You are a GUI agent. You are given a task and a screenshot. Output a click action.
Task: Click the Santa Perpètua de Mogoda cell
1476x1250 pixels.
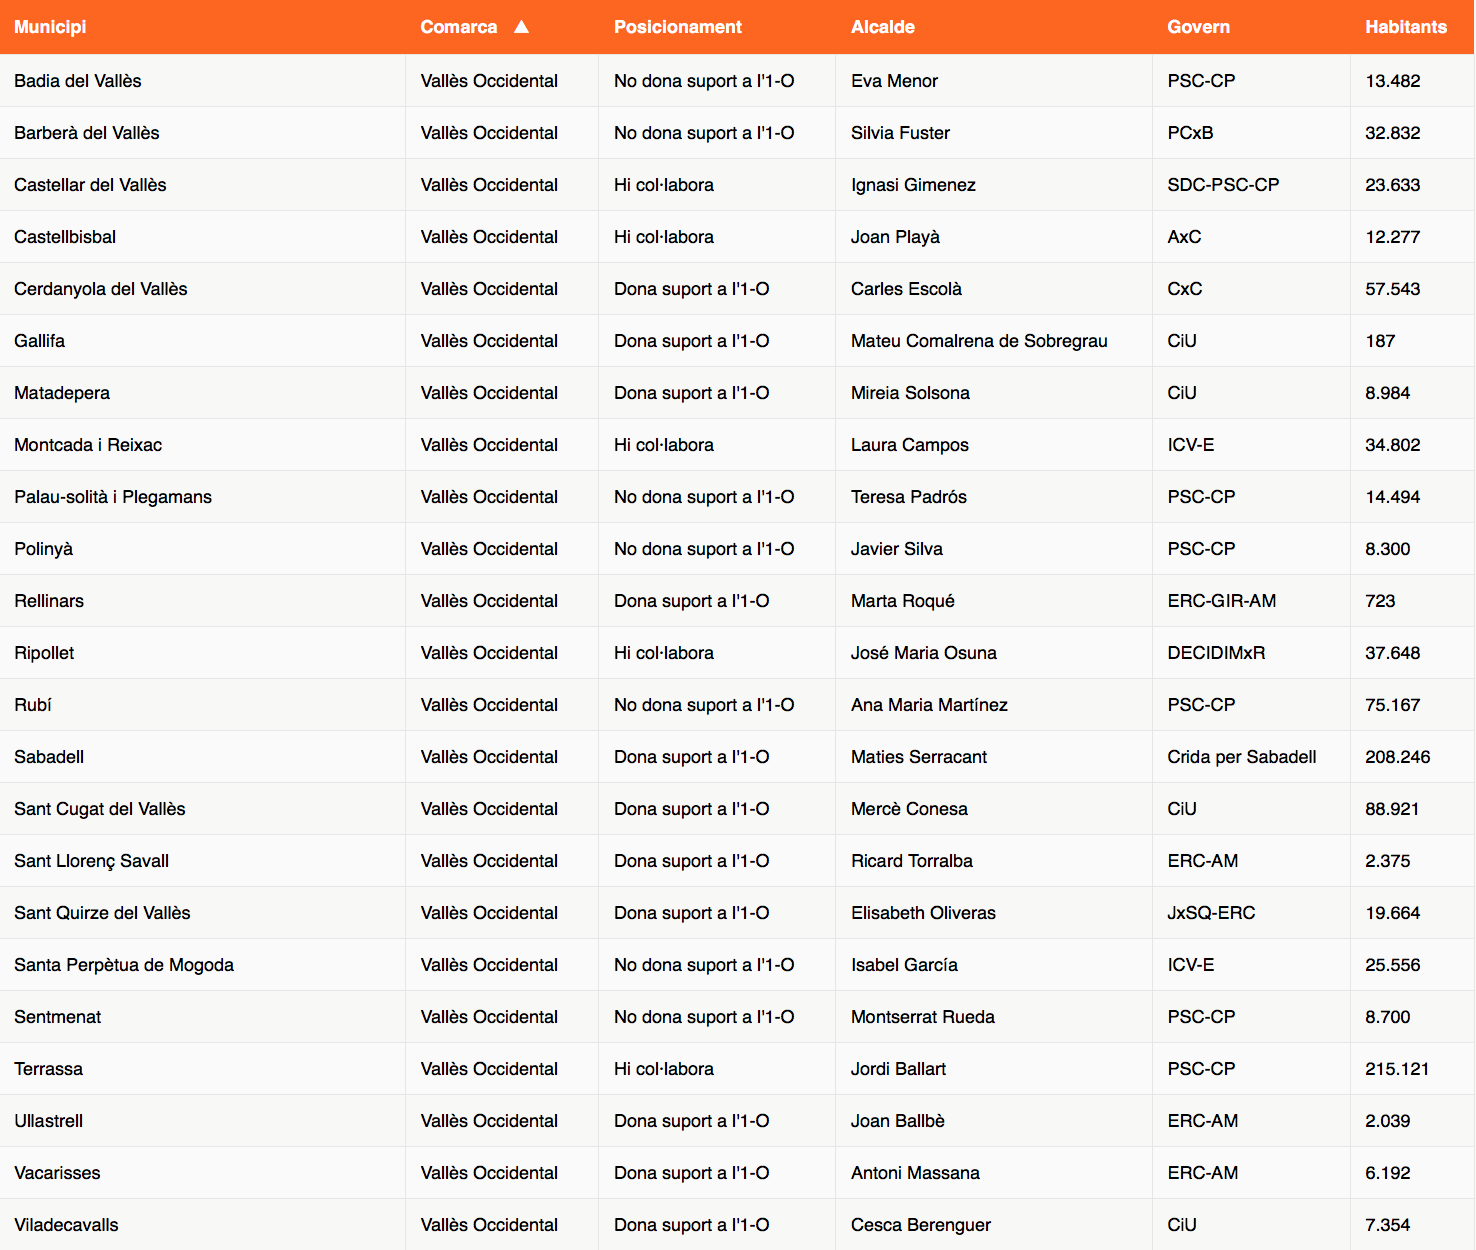(x=124, y=965)
